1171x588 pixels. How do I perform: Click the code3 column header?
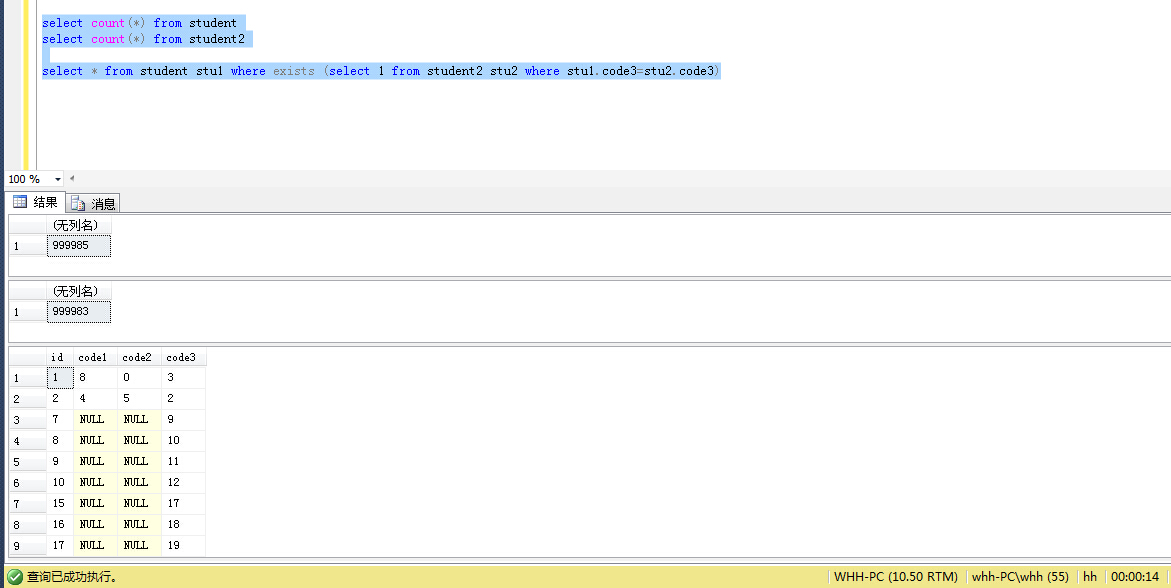click(181, 357)
